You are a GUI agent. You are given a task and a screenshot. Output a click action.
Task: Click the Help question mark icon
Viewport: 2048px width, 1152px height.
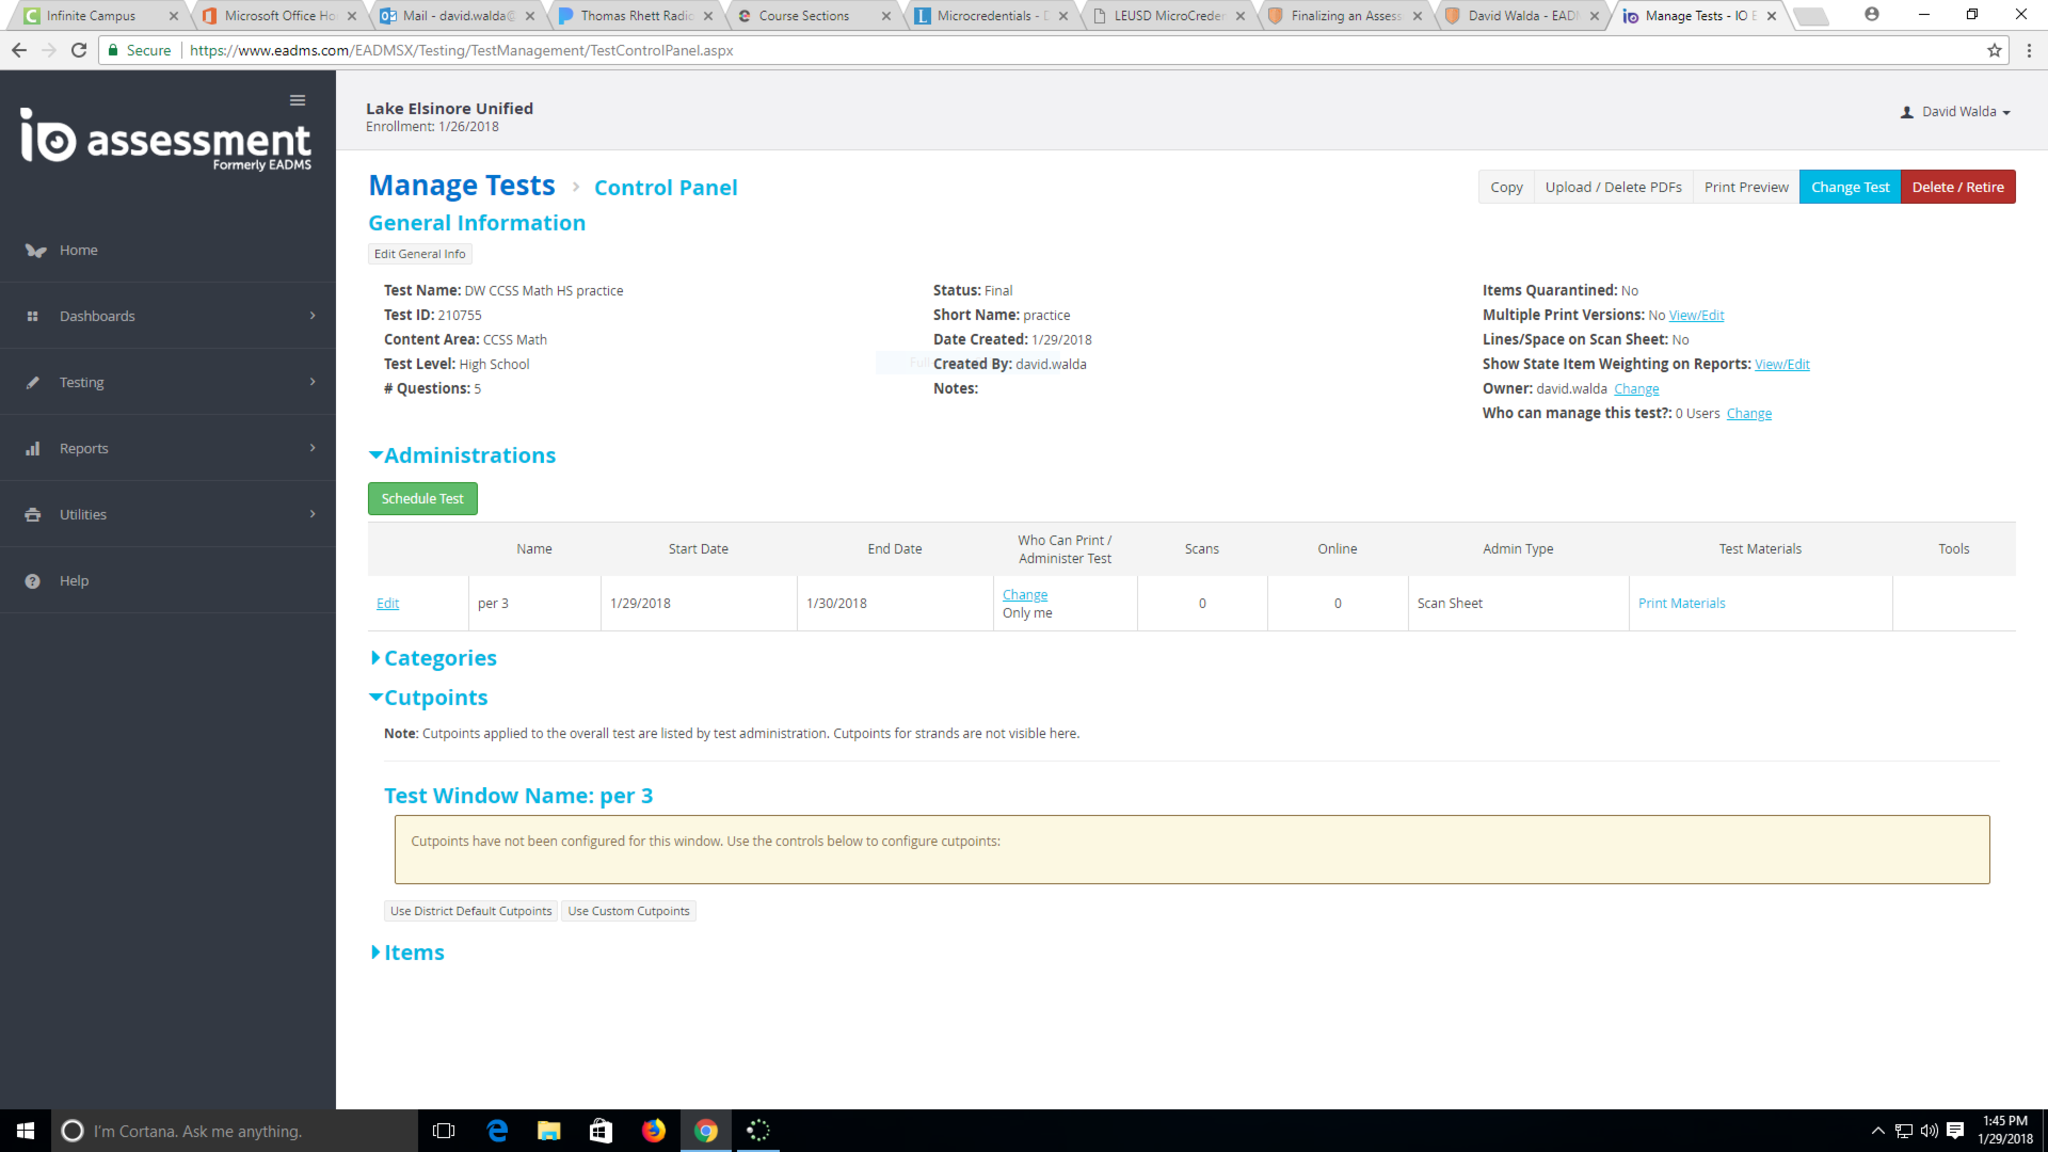32,580
